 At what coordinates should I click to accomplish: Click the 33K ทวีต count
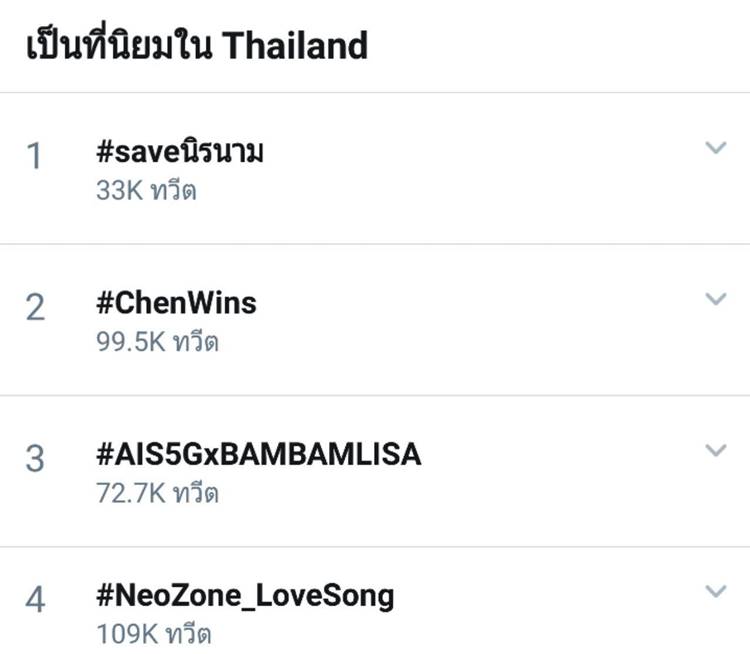[x=146, y=190]
